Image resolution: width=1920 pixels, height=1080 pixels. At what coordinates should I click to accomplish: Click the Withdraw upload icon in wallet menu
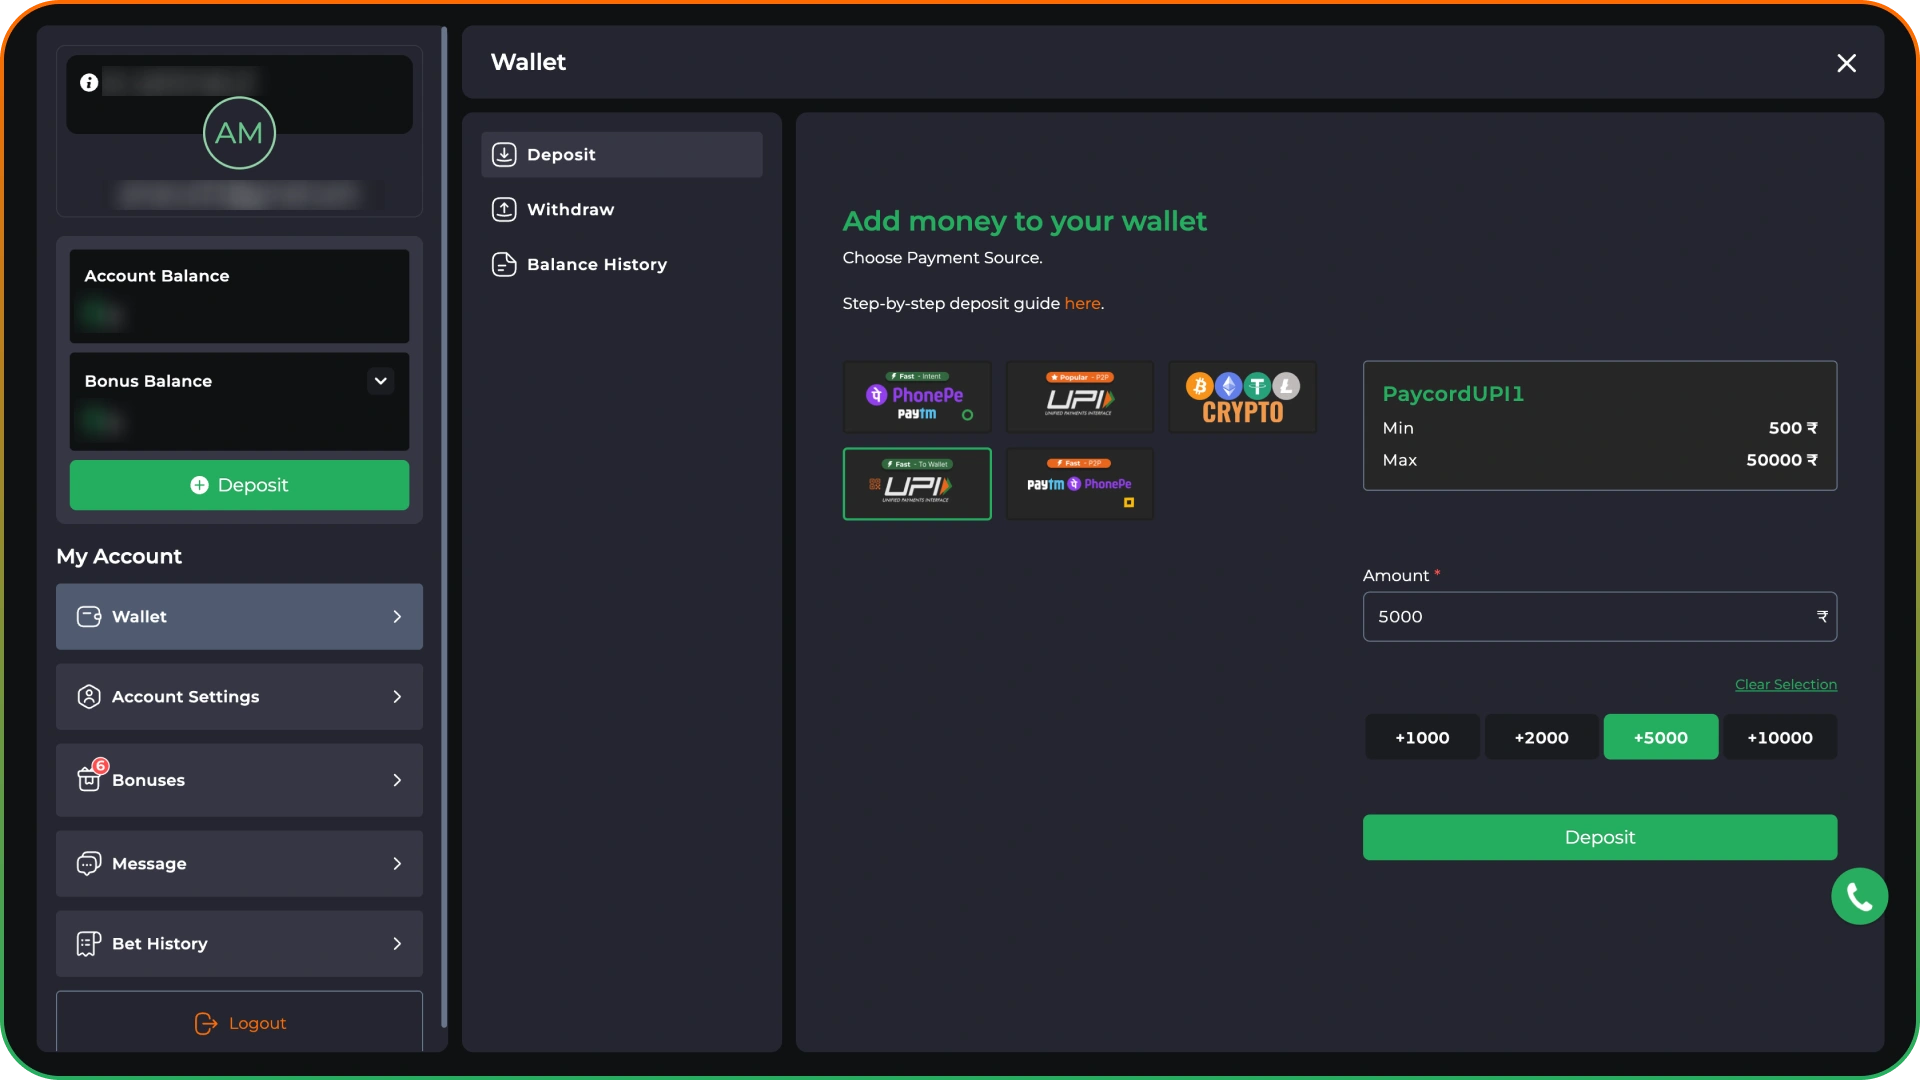click(504, 210)
